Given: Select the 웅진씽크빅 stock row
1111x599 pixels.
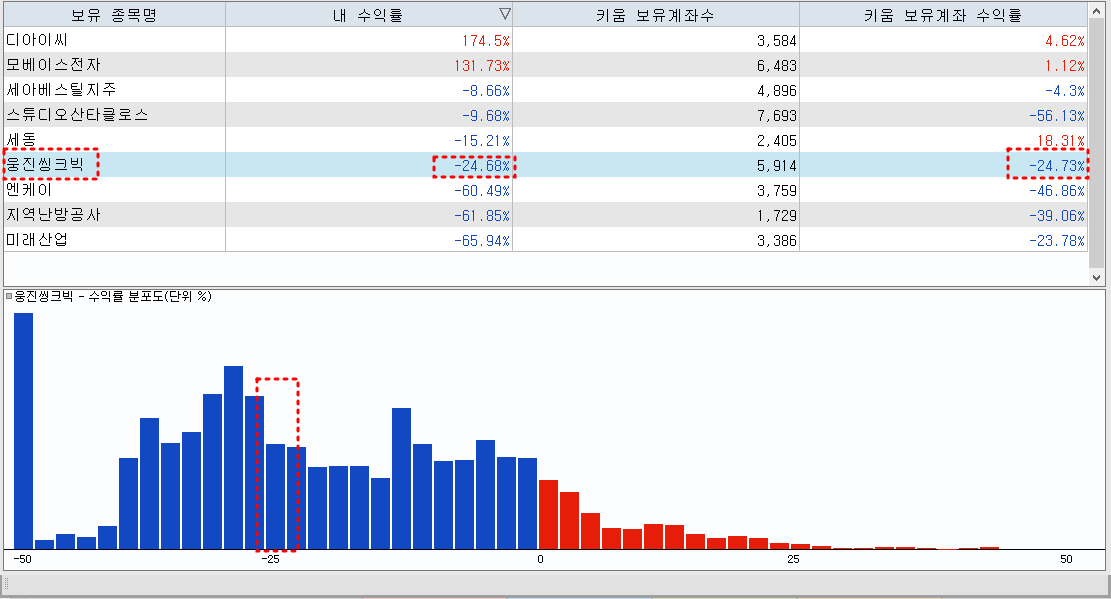Looking at the screenshot, I should pyautogui.click(x=546, y=164).
